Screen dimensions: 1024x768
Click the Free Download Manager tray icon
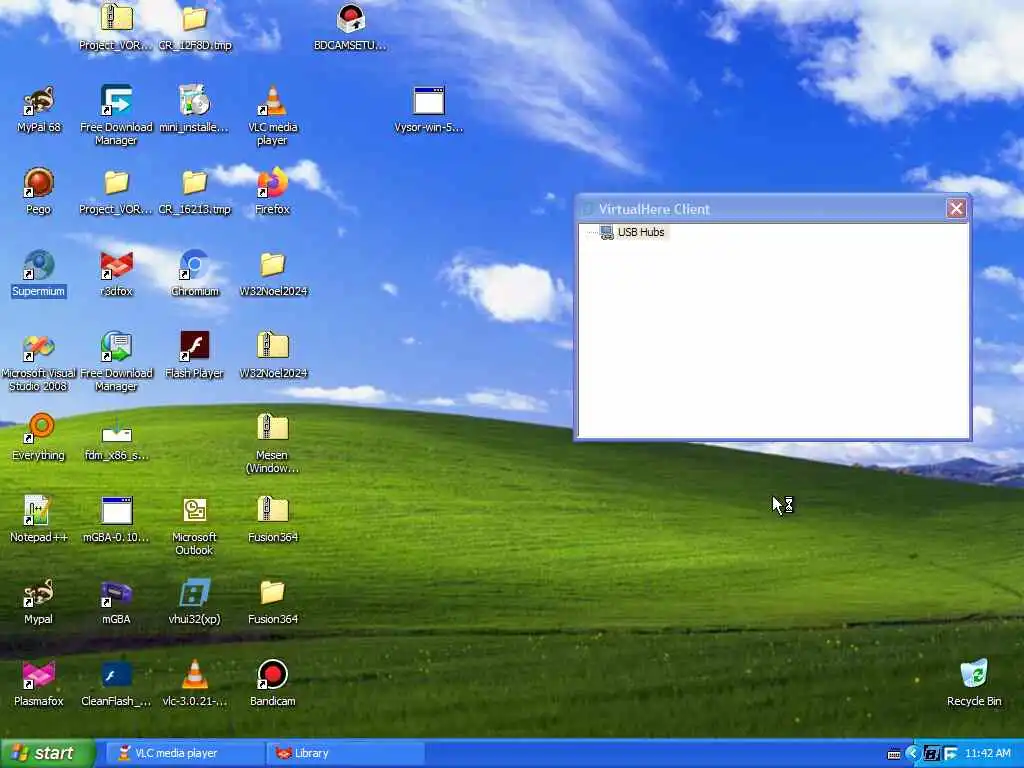tap(950, 754)
